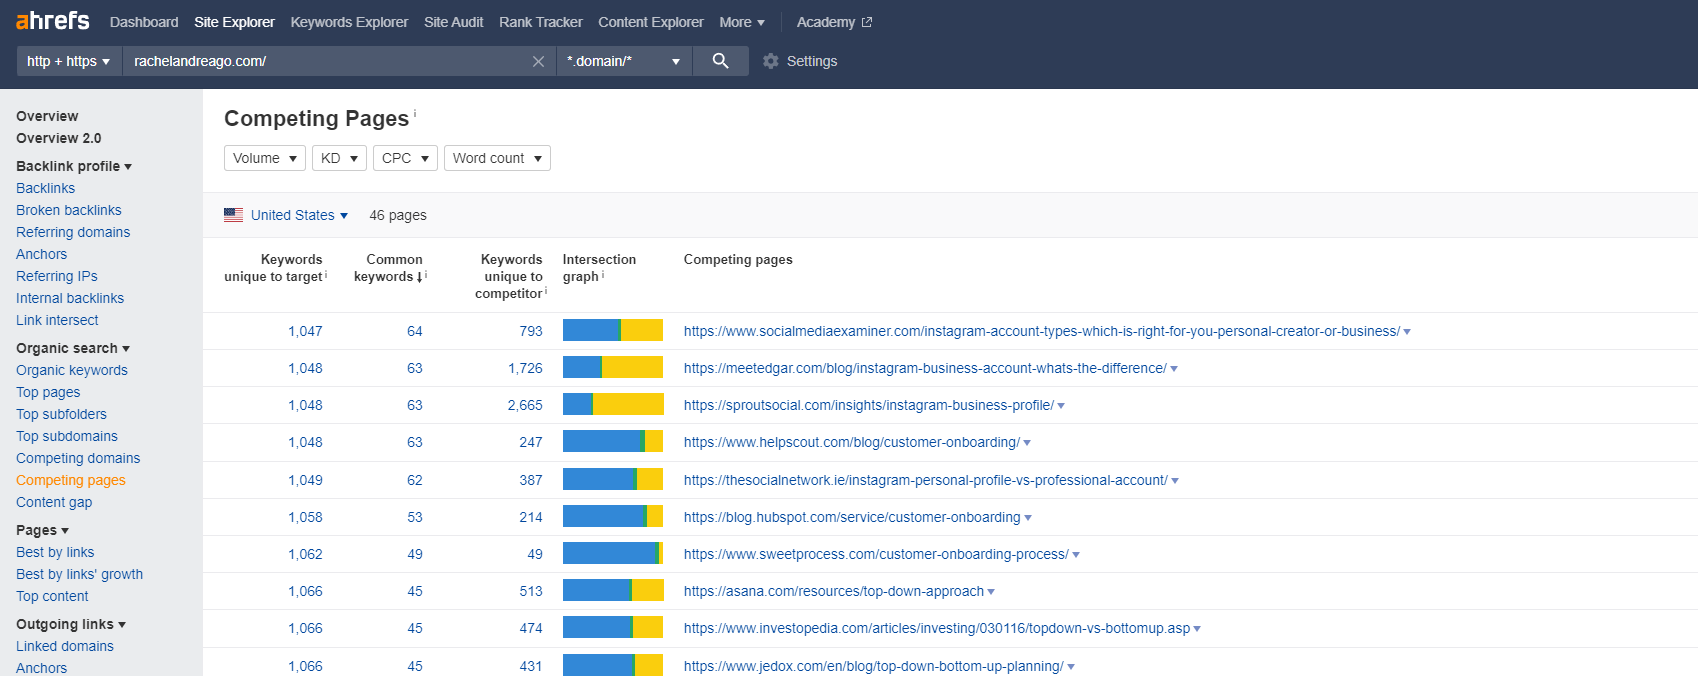Viewport: 1698px width, 676px height.
Task: Open the *.domain/* mode dropdown
Action: click(x=624, y=61)
